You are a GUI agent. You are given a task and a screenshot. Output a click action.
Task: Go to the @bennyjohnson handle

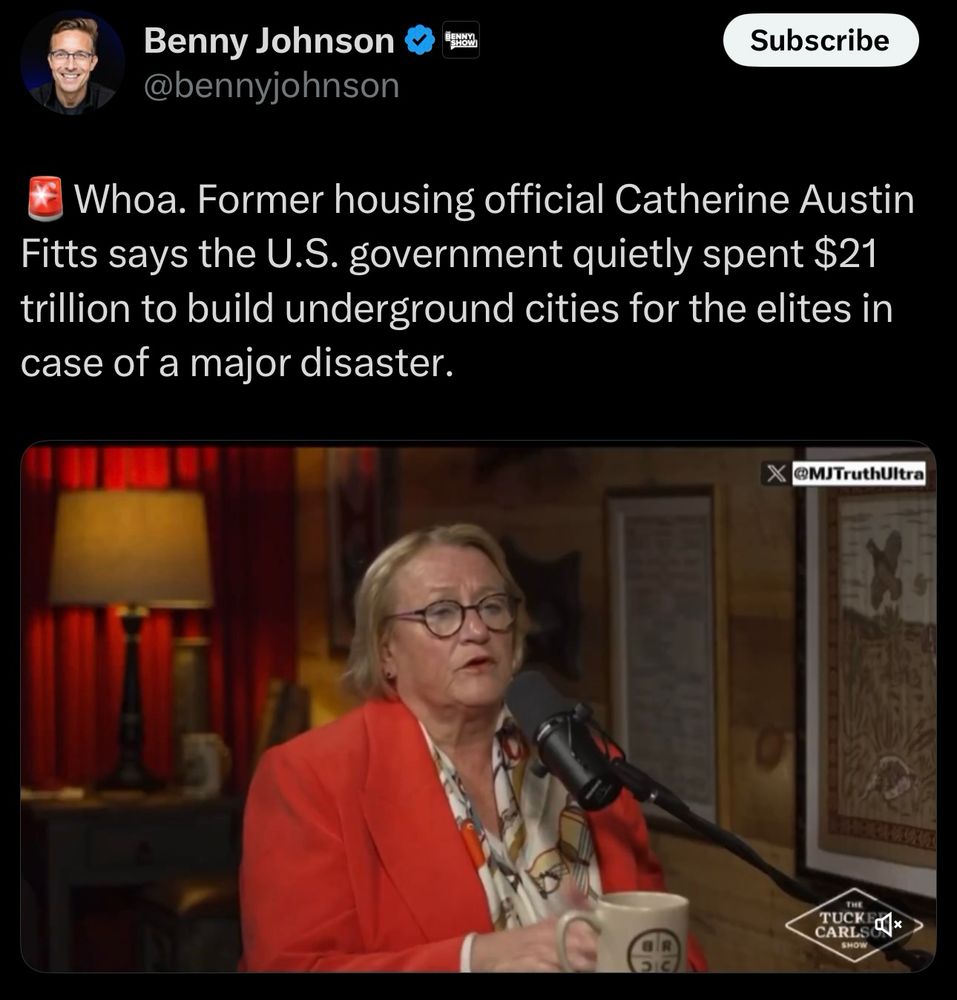click(x=272, y=85)
